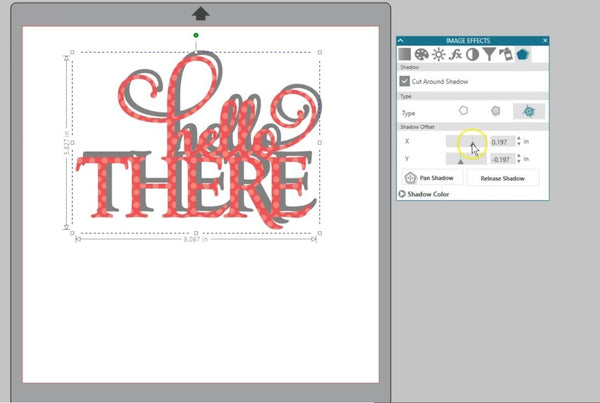The height and width of the screenshot is (403, 600).
Task: Click the bottom-right selection handle
Action: (320, 233)
